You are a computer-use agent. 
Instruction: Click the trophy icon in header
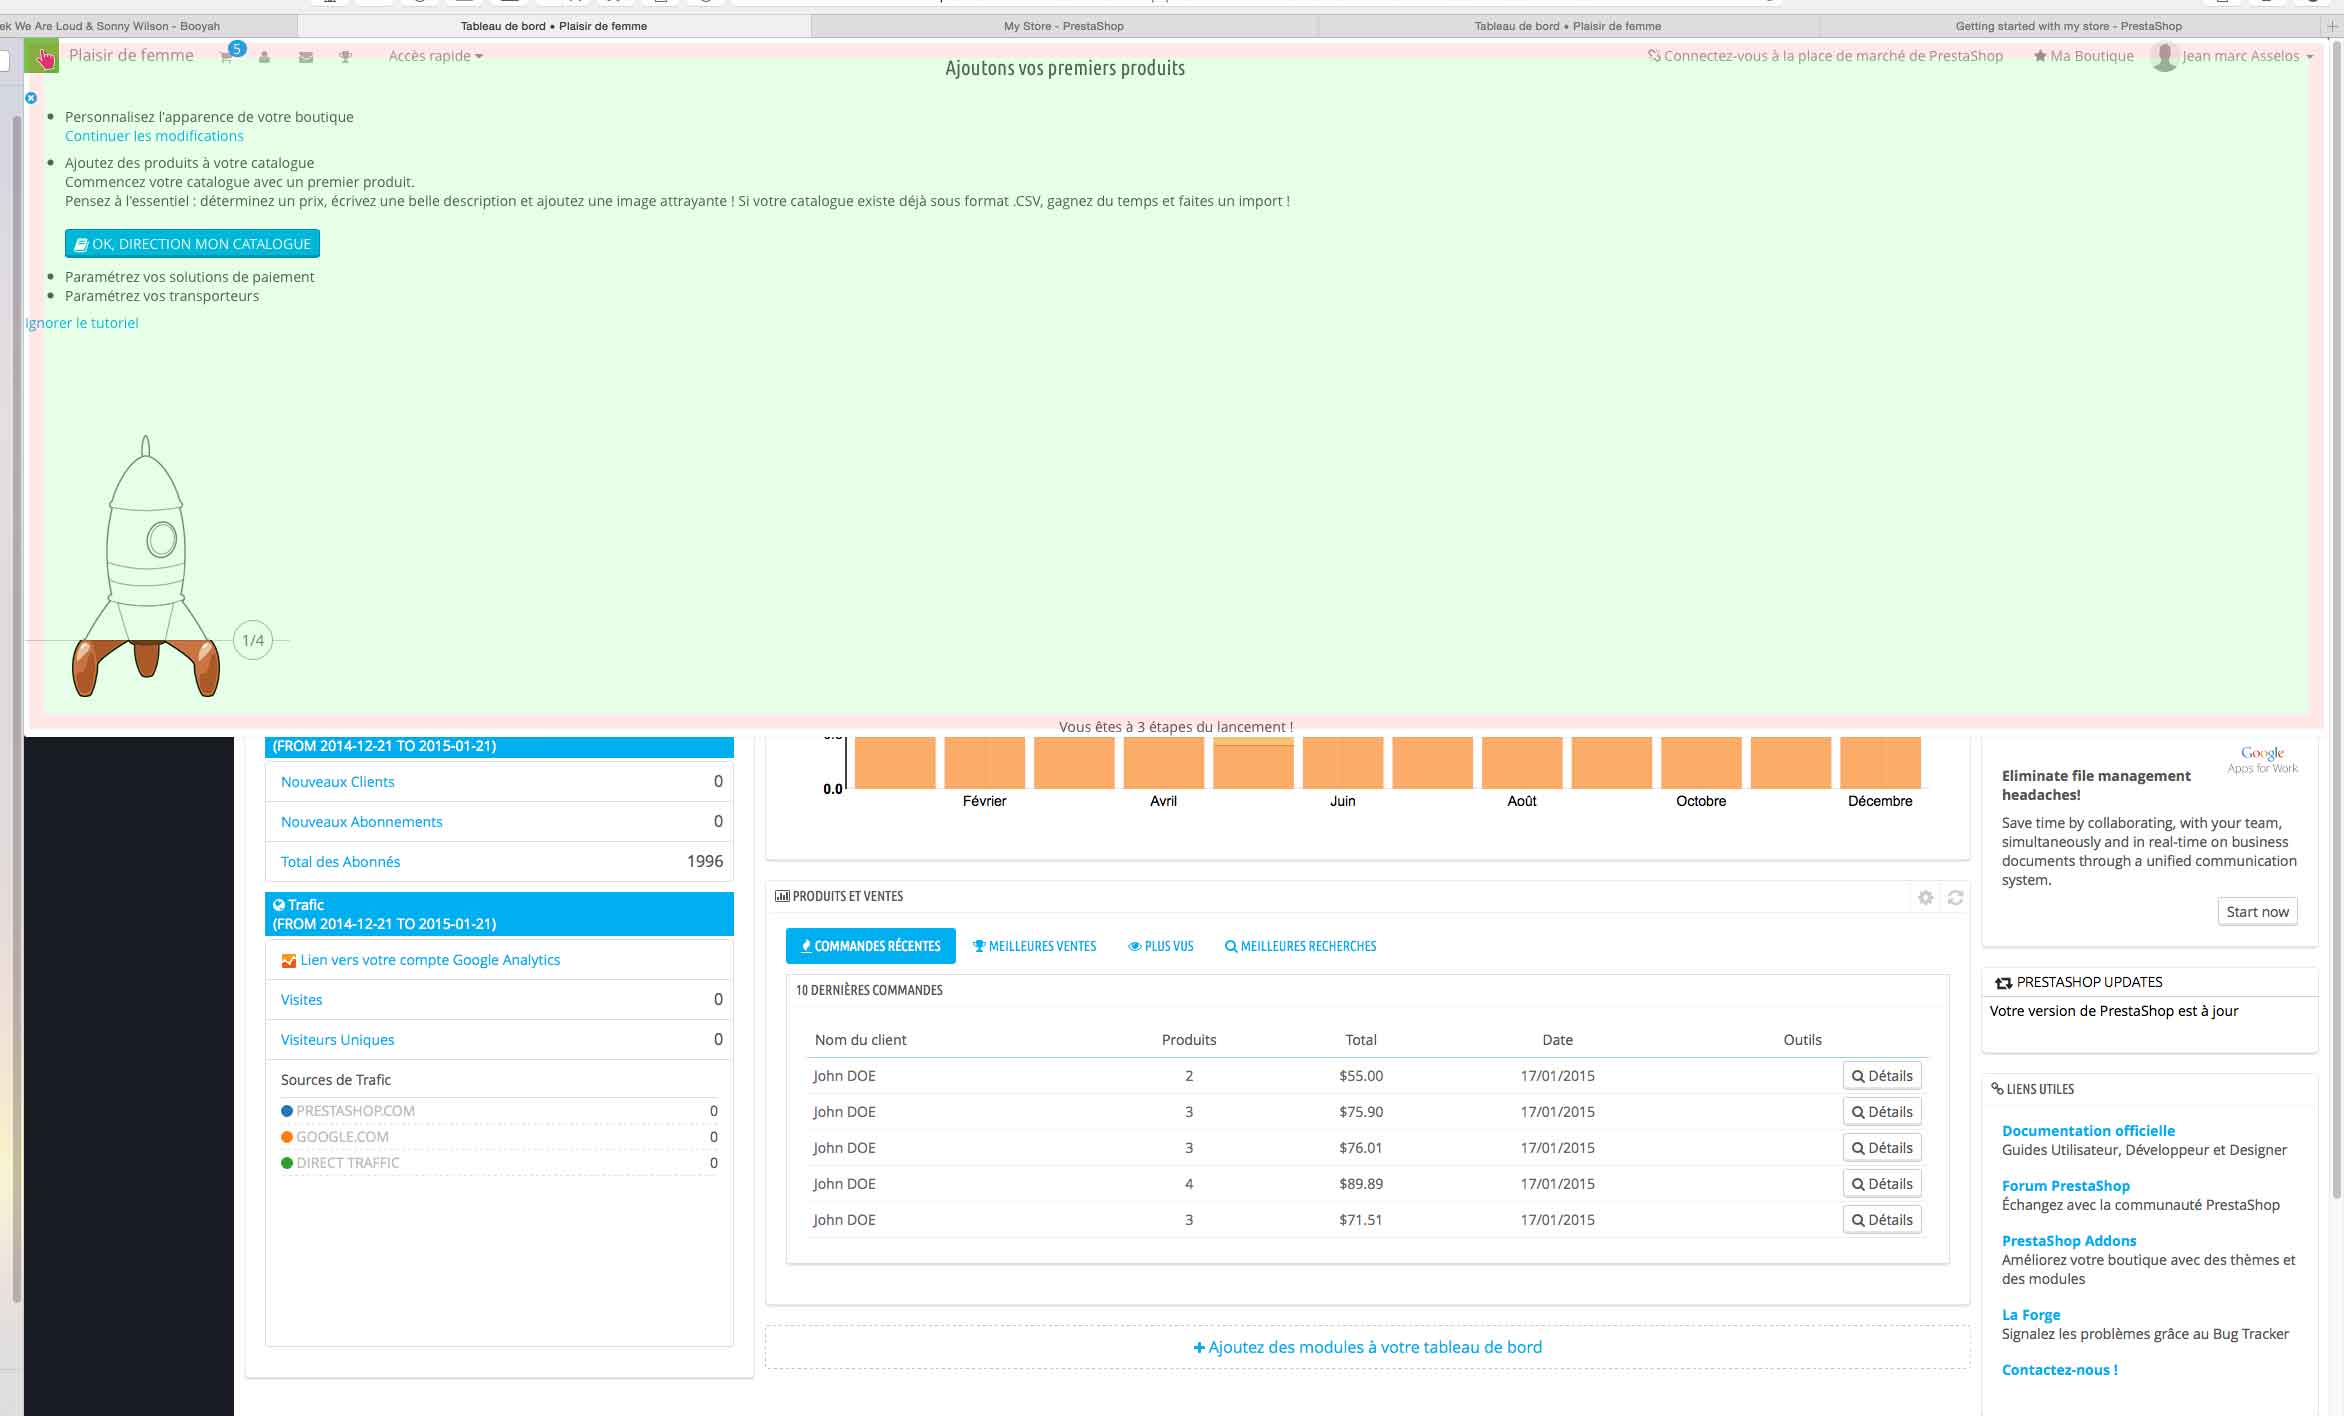tap(345, 57)
